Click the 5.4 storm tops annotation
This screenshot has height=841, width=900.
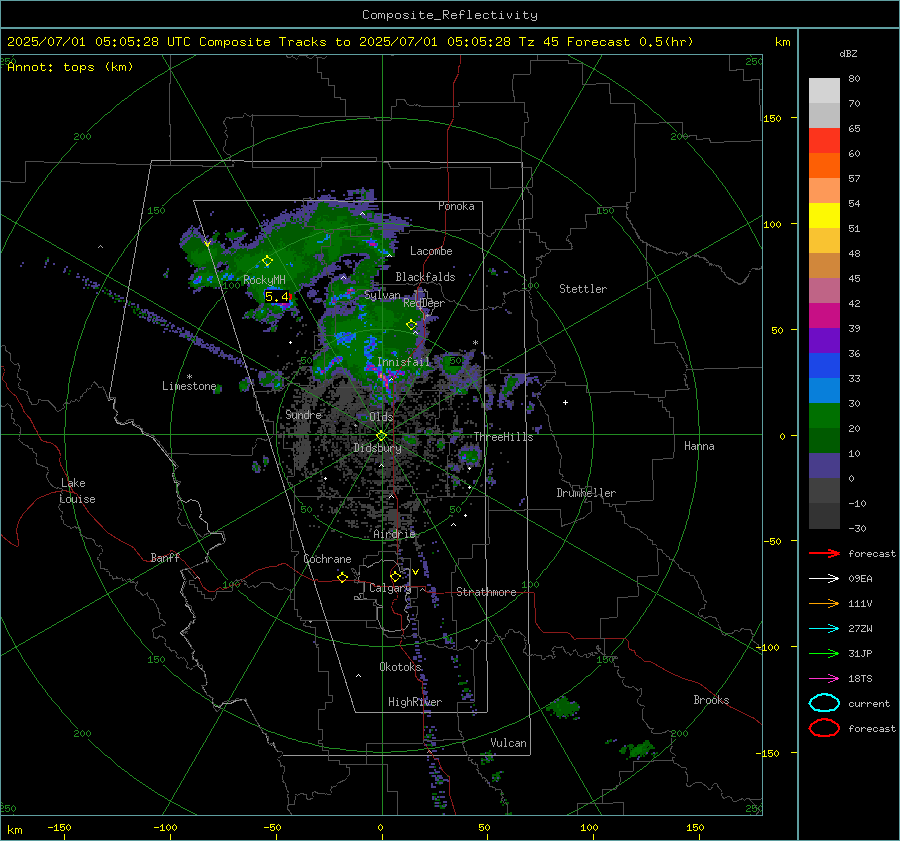click(x=277, y=297)
